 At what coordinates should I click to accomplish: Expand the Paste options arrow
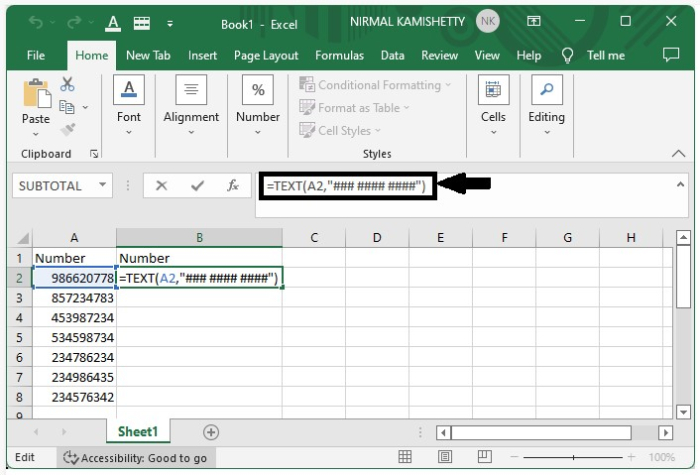(36, 134)
